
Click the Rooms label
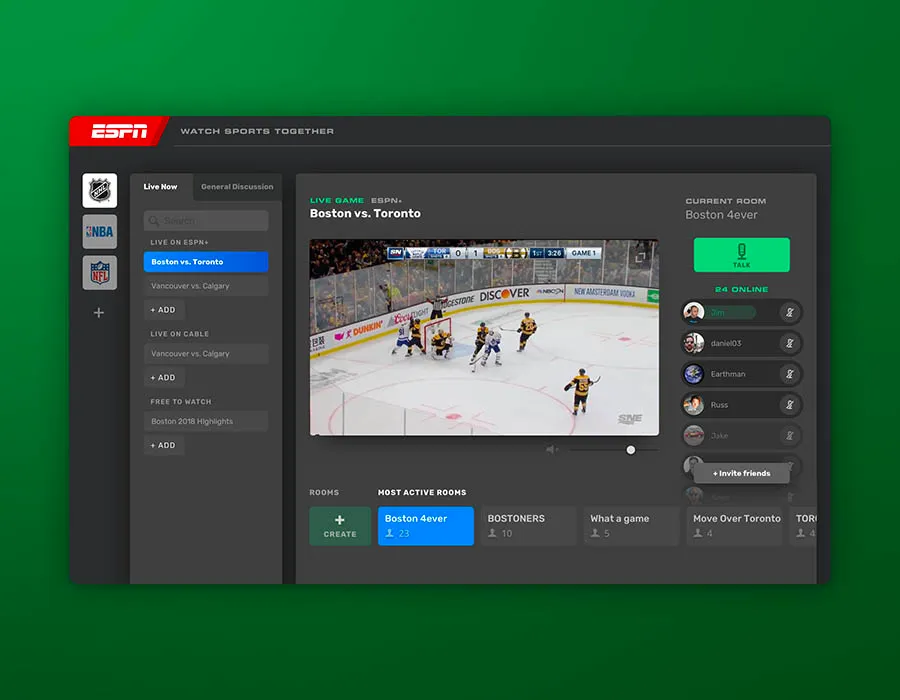324,492
